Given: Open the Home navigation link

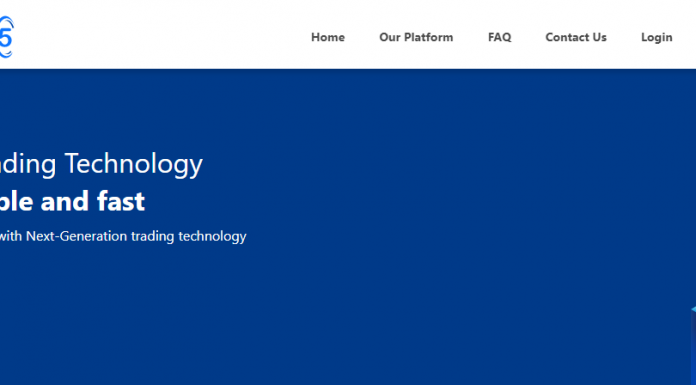Looking at the screenshot, I should tap(328, 37).
